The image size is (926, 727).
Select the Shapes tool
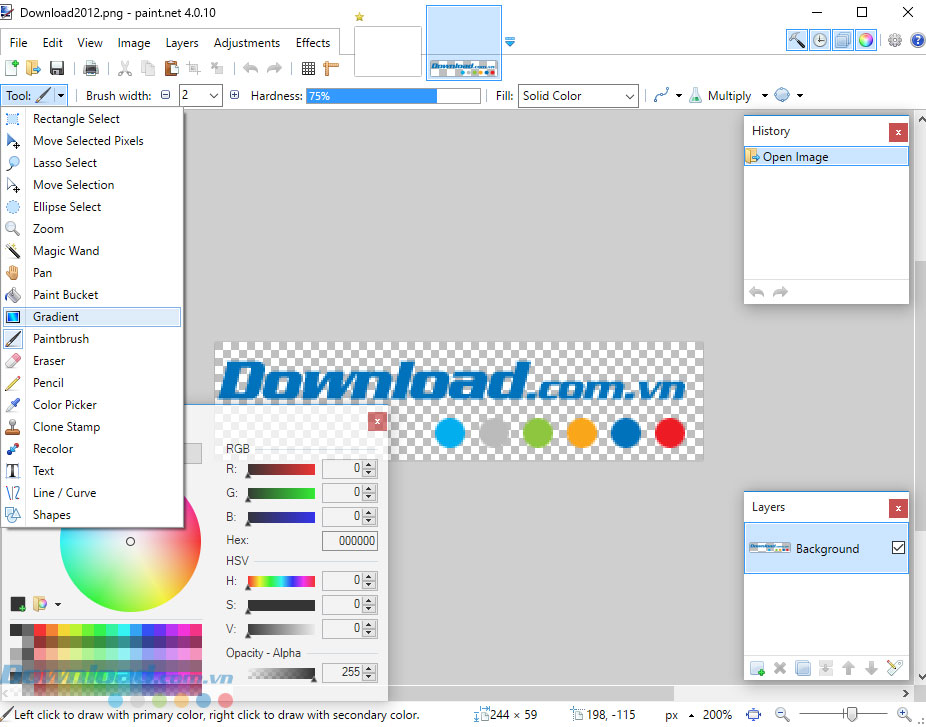[x=92, y=514]
